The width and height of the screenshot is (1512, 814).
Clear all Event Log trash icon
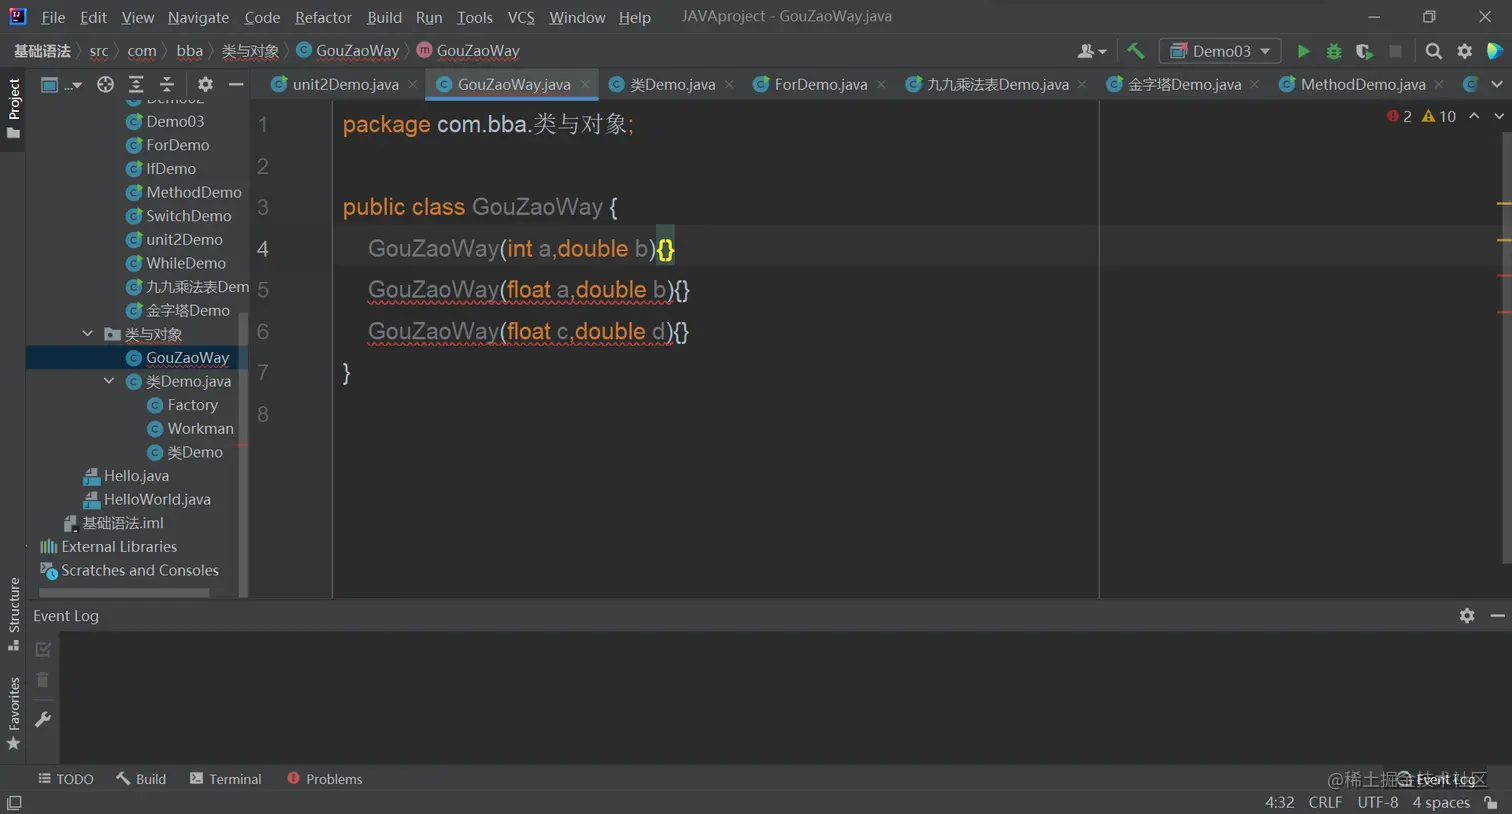coord(43,680)
